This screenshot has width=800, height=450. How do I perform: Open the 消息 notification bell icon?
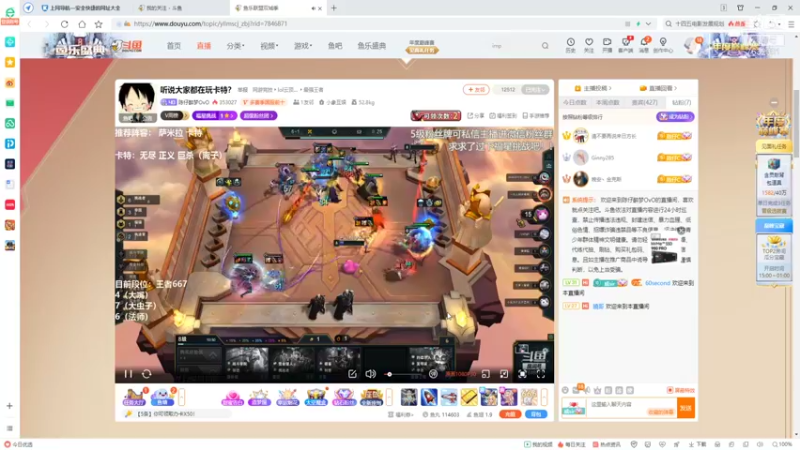[644, 45]
